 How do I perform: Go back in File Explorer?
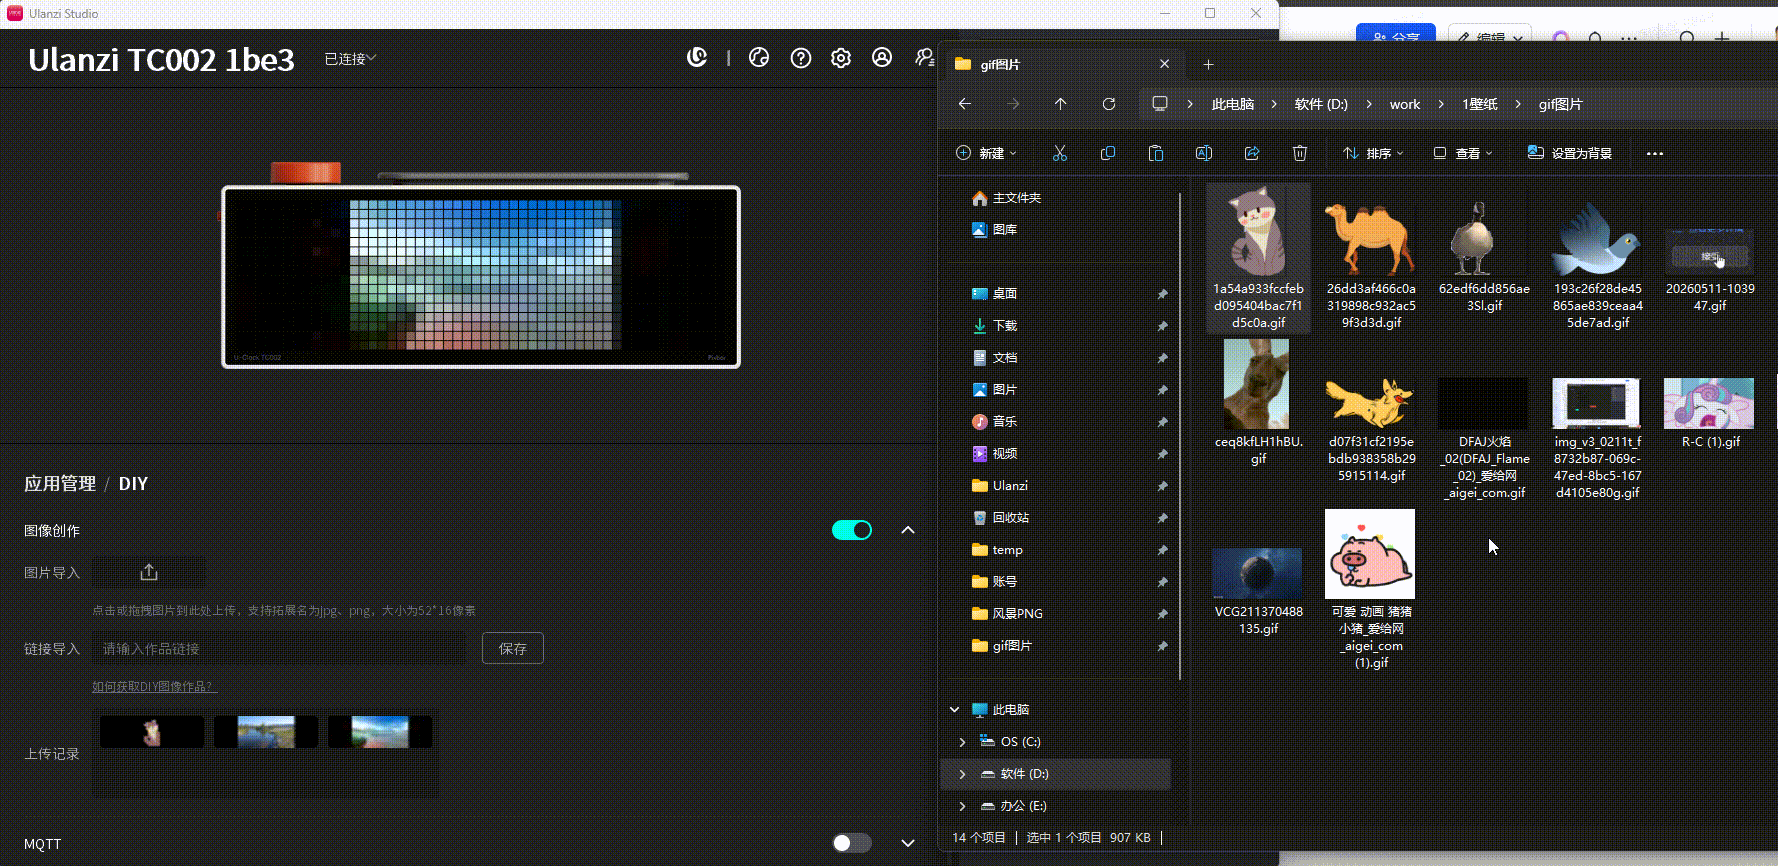tap(965, 104)
